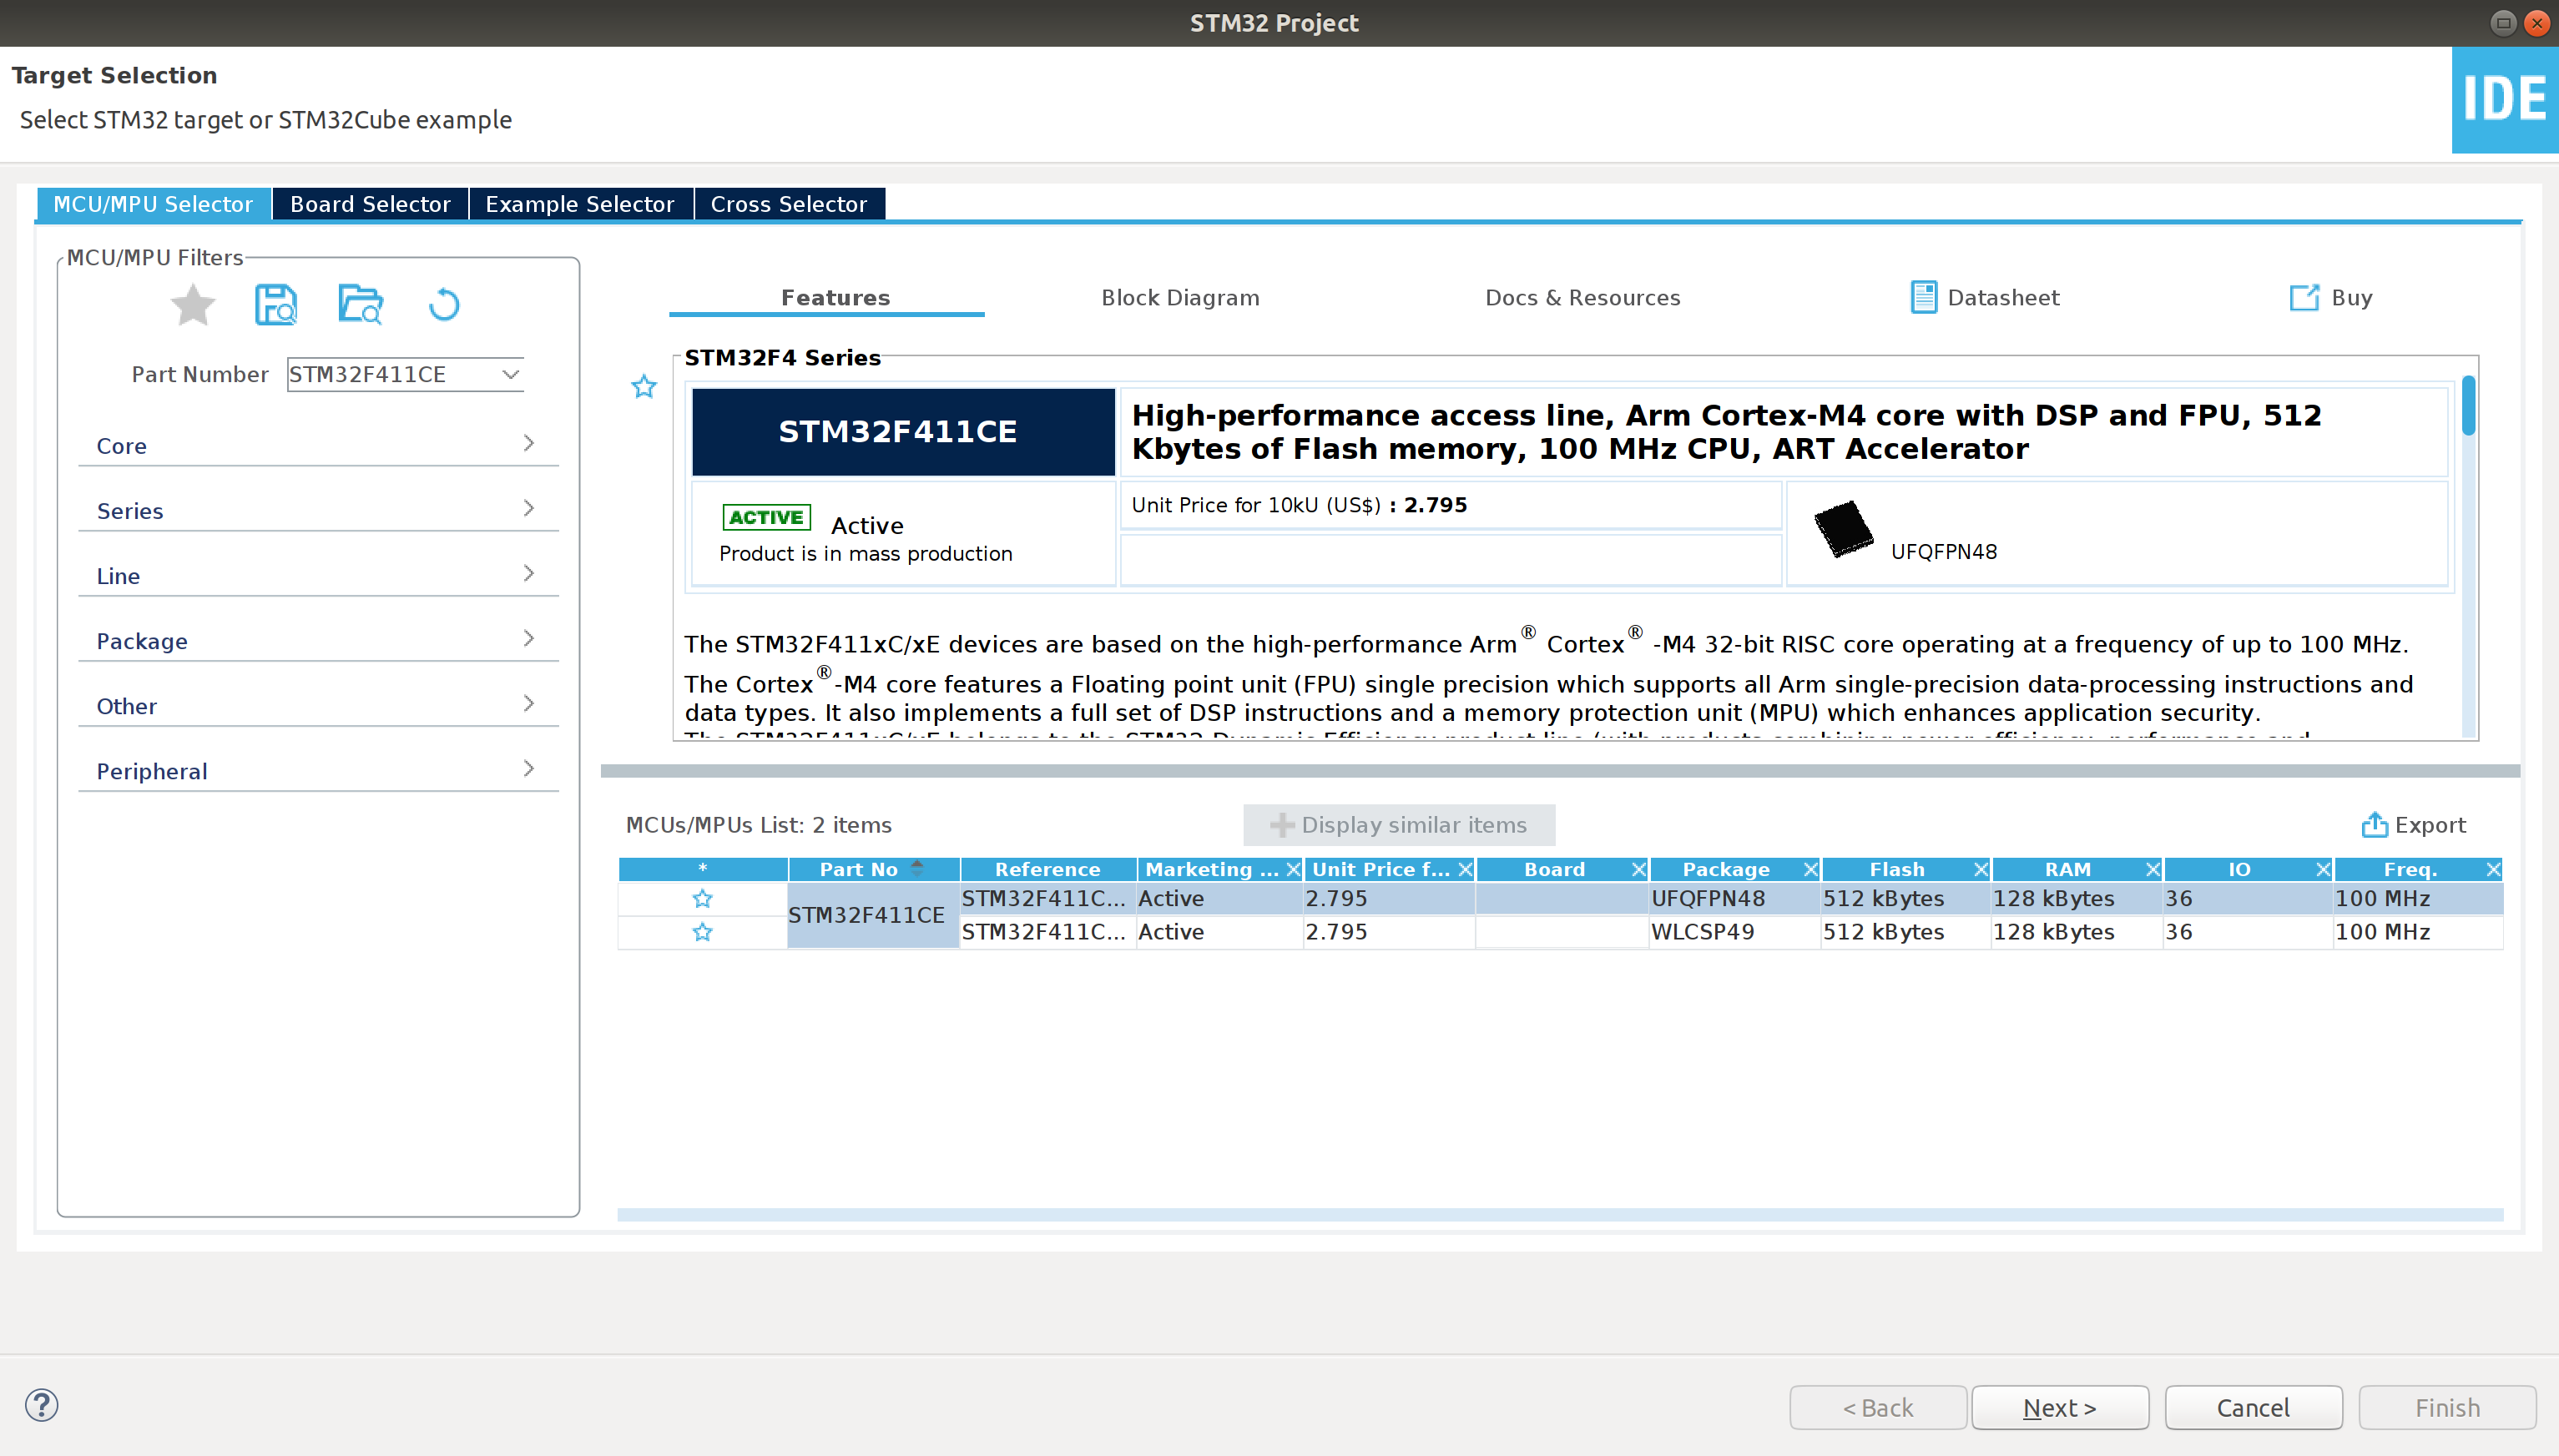The width and height of the screenshot is (2559, 1456).
Task: Open the Part Number dropdown
Action: (x=511, y=374)
